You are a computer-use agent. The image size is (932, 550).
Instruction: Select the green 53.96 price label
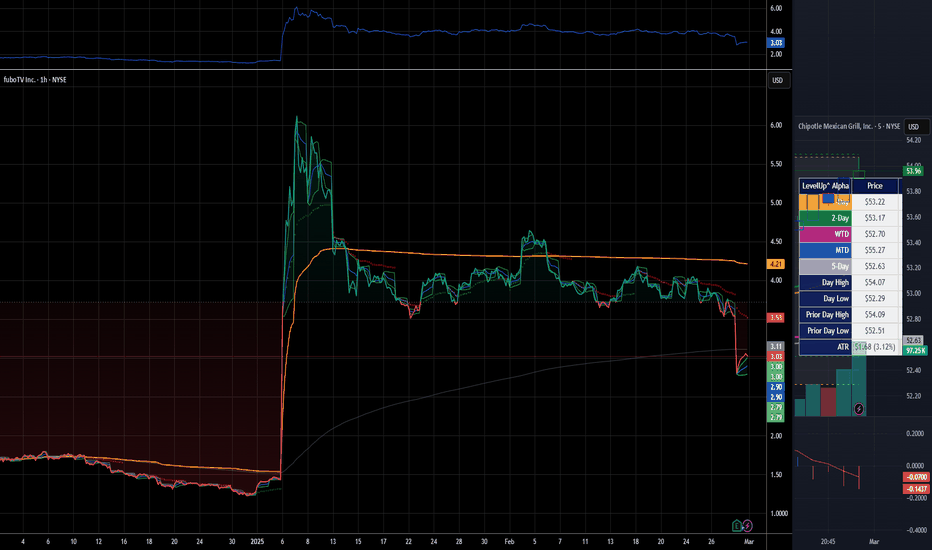point(914,171)
